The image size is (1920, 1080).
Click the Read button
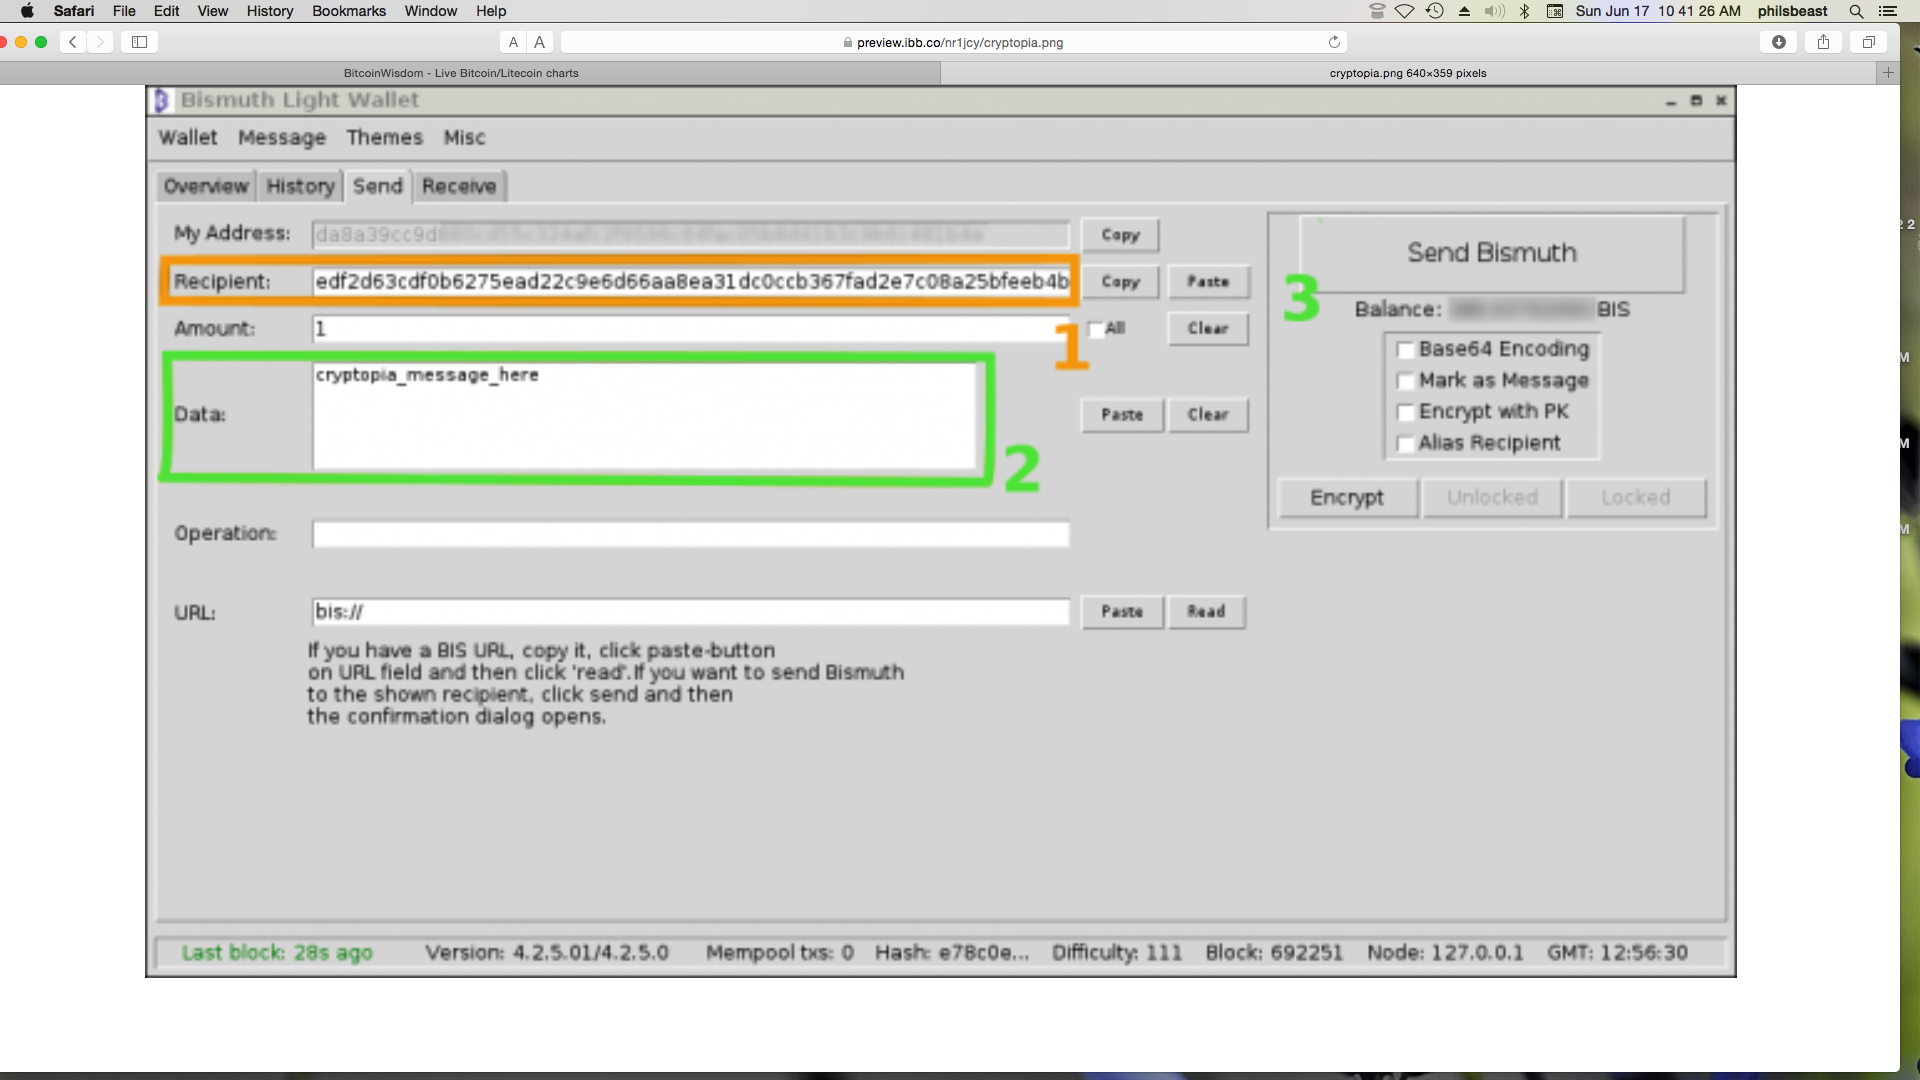pyautogui.click(x=1206, y=612)
